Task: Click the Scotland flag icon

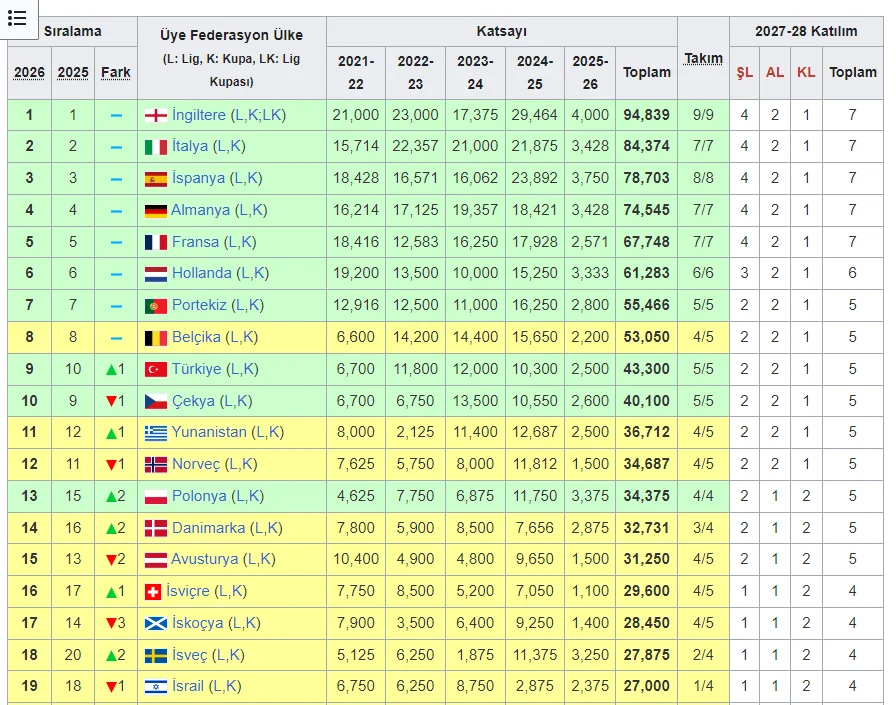Action: (x=155, y=623)
